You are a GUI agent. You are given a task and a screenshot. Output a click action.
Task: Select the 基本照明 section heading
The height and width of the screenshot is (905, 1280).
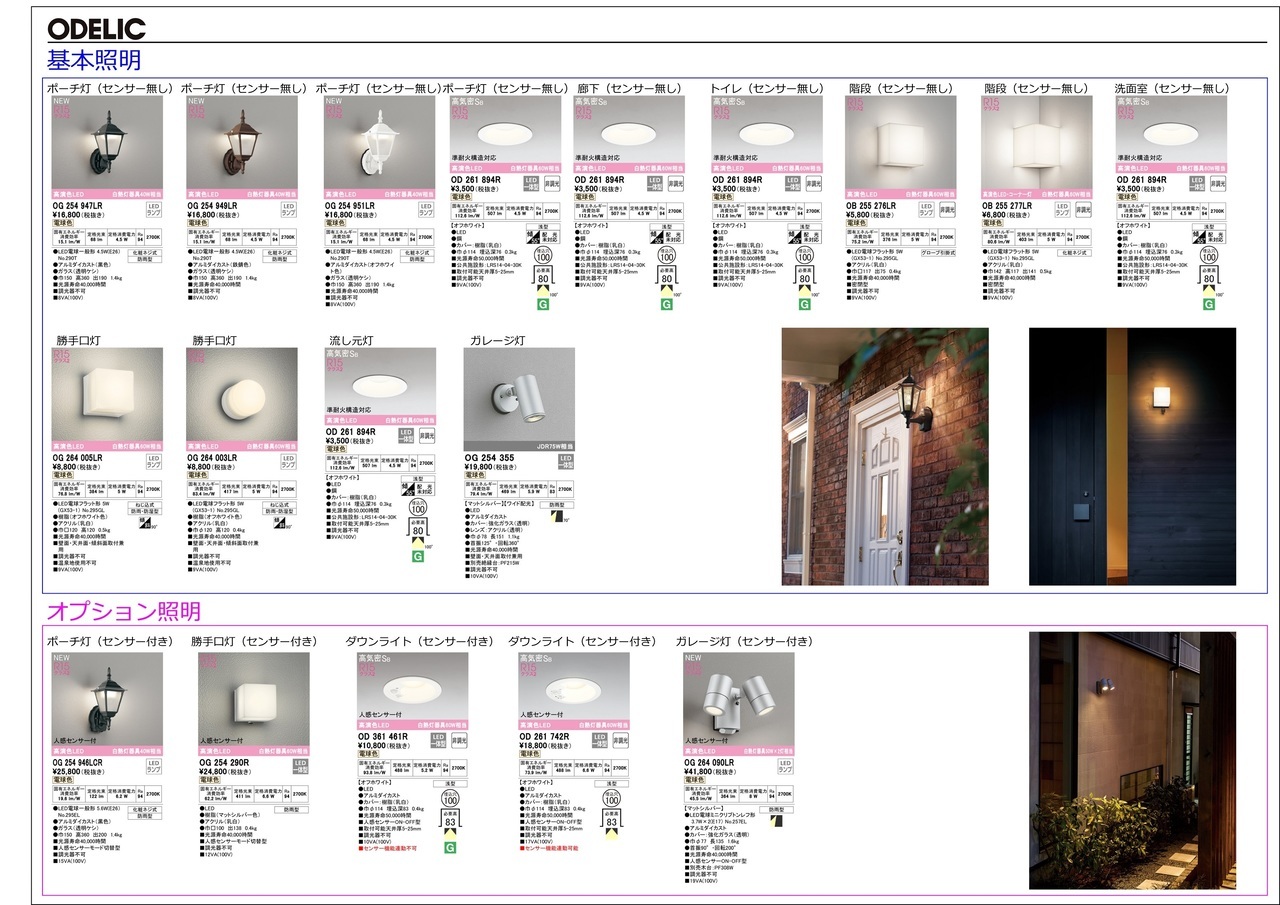click(94, 60)
